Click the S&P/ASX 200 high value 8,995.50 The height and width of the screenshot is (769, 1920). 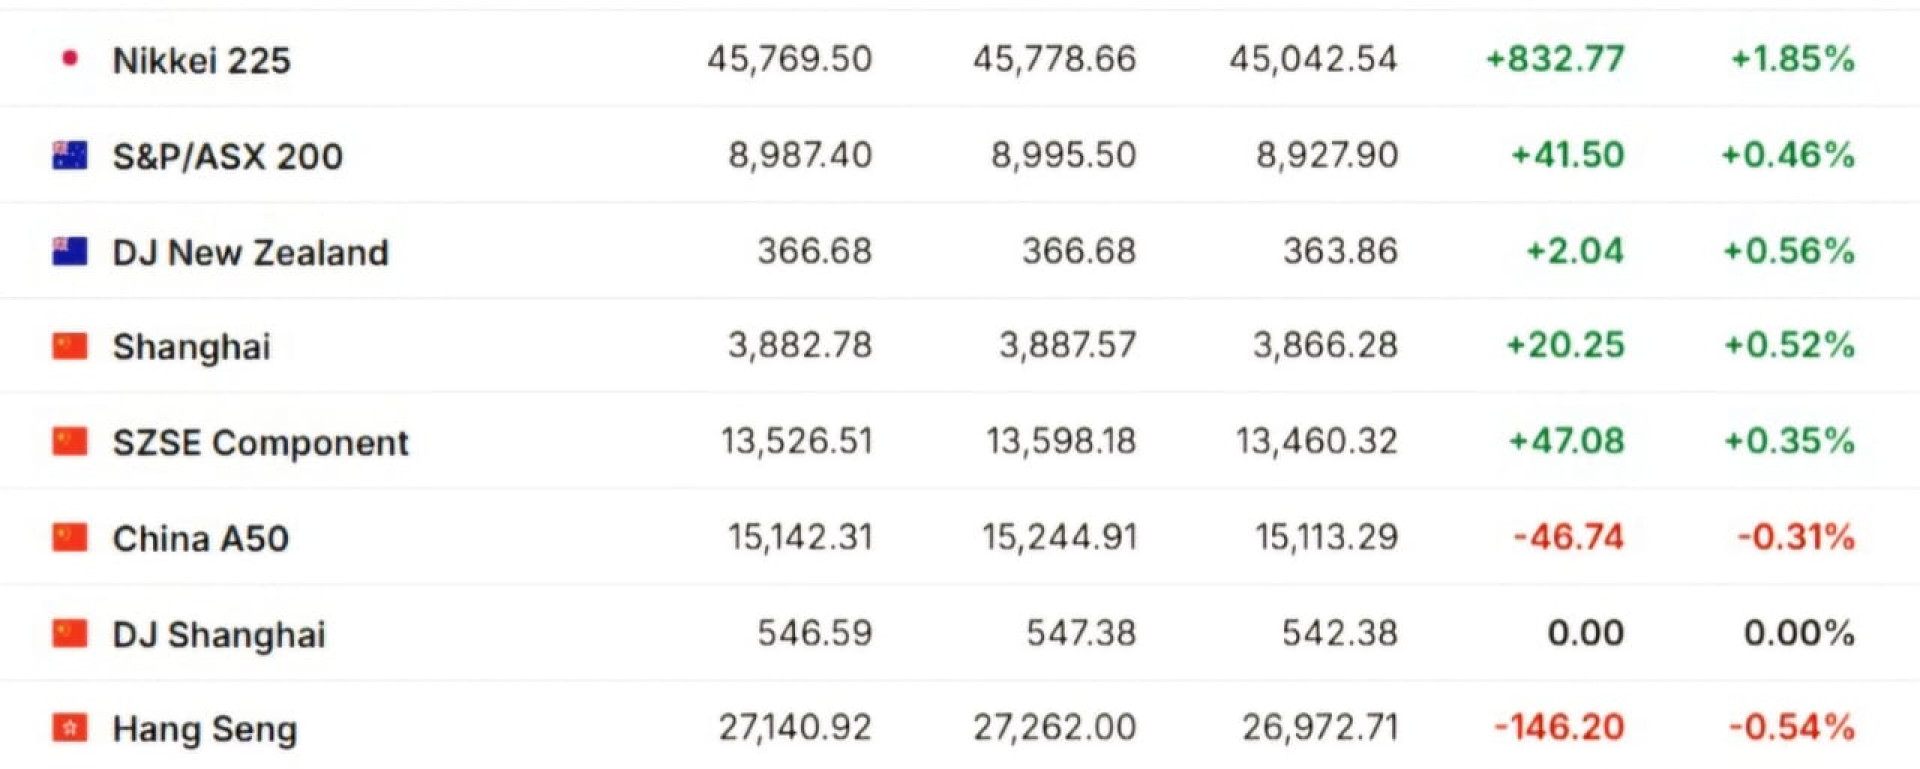(x=1063, y=155)
